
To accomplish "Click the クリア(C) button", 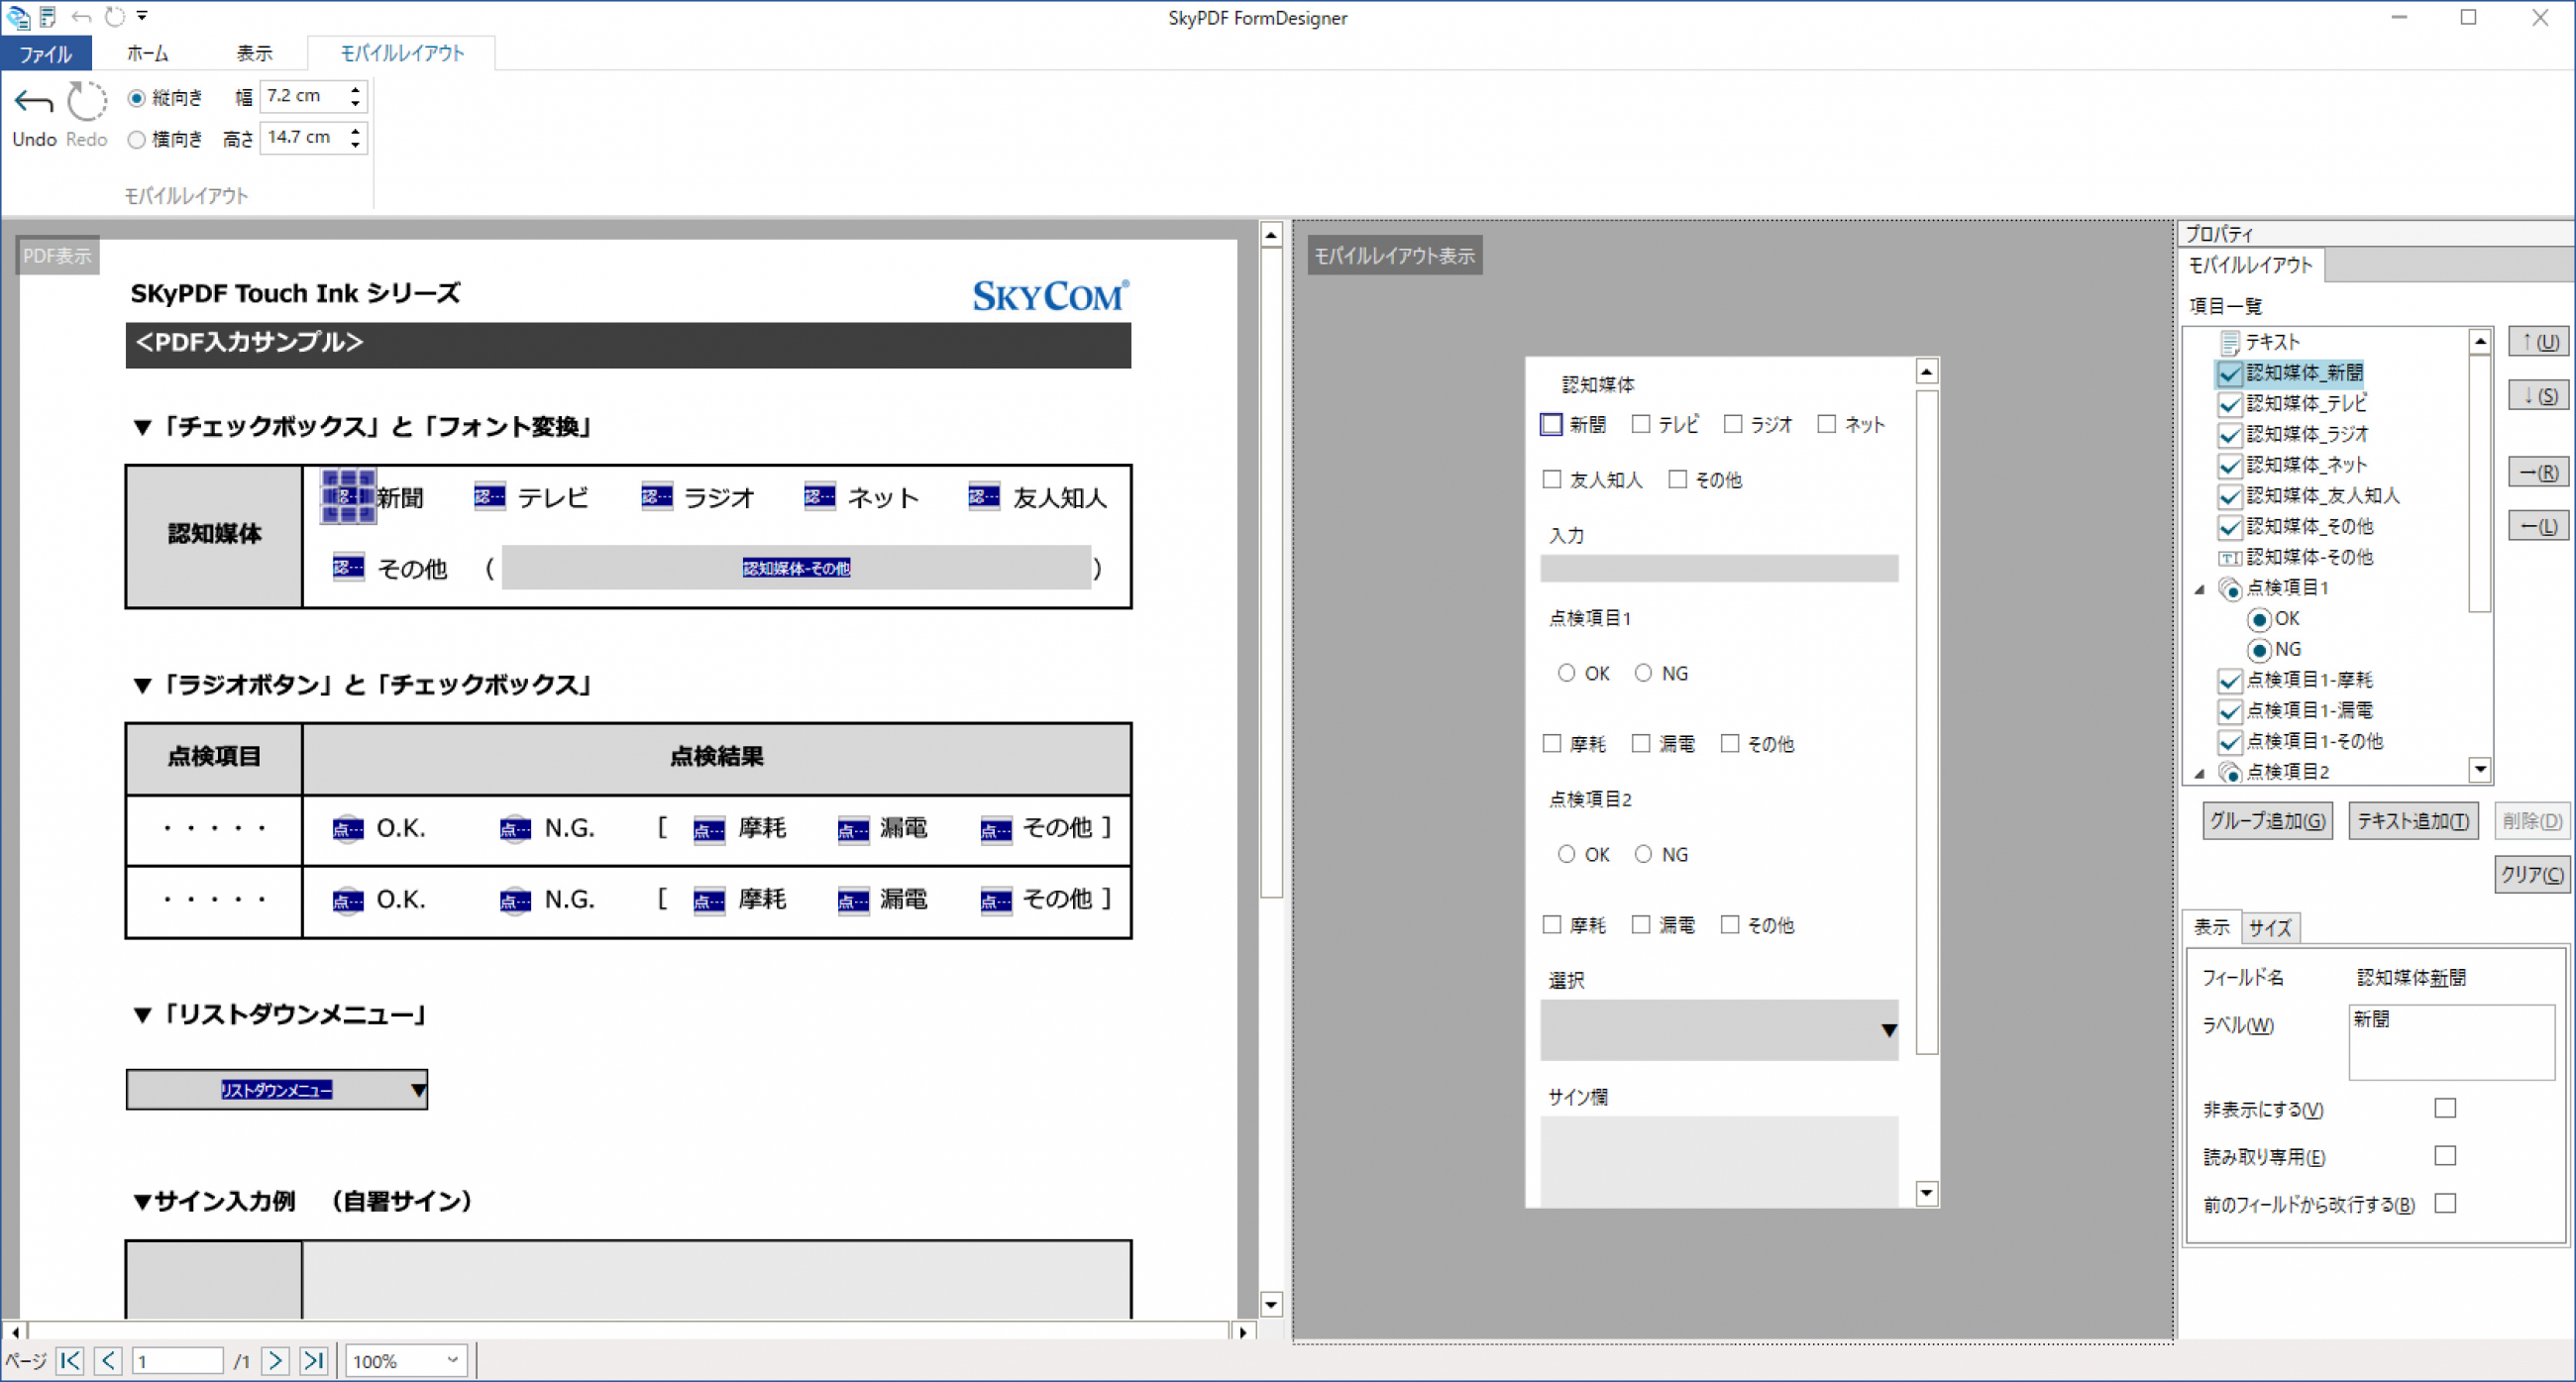I will [x=2531, y=874].
